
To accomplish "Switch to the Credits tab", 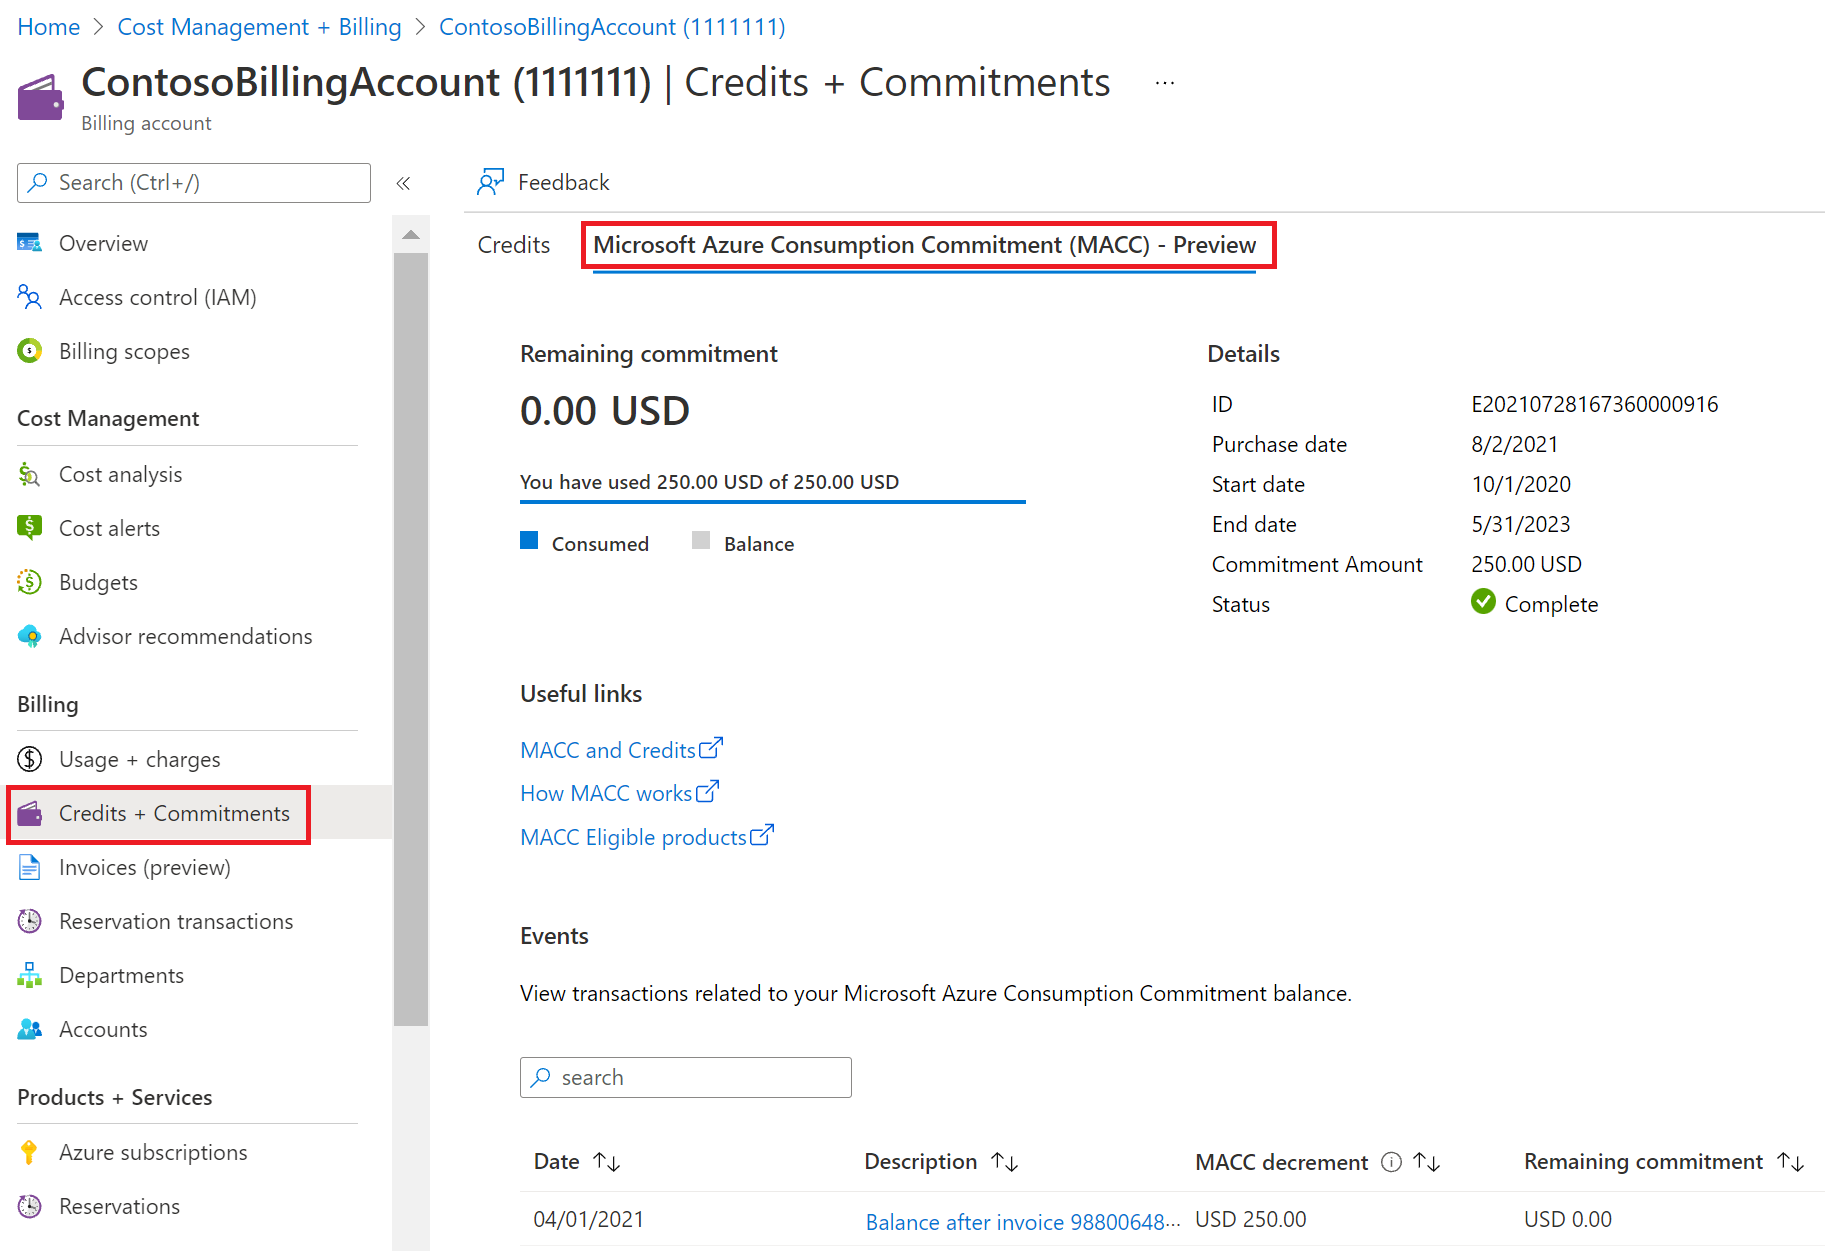I will (514, 245).
